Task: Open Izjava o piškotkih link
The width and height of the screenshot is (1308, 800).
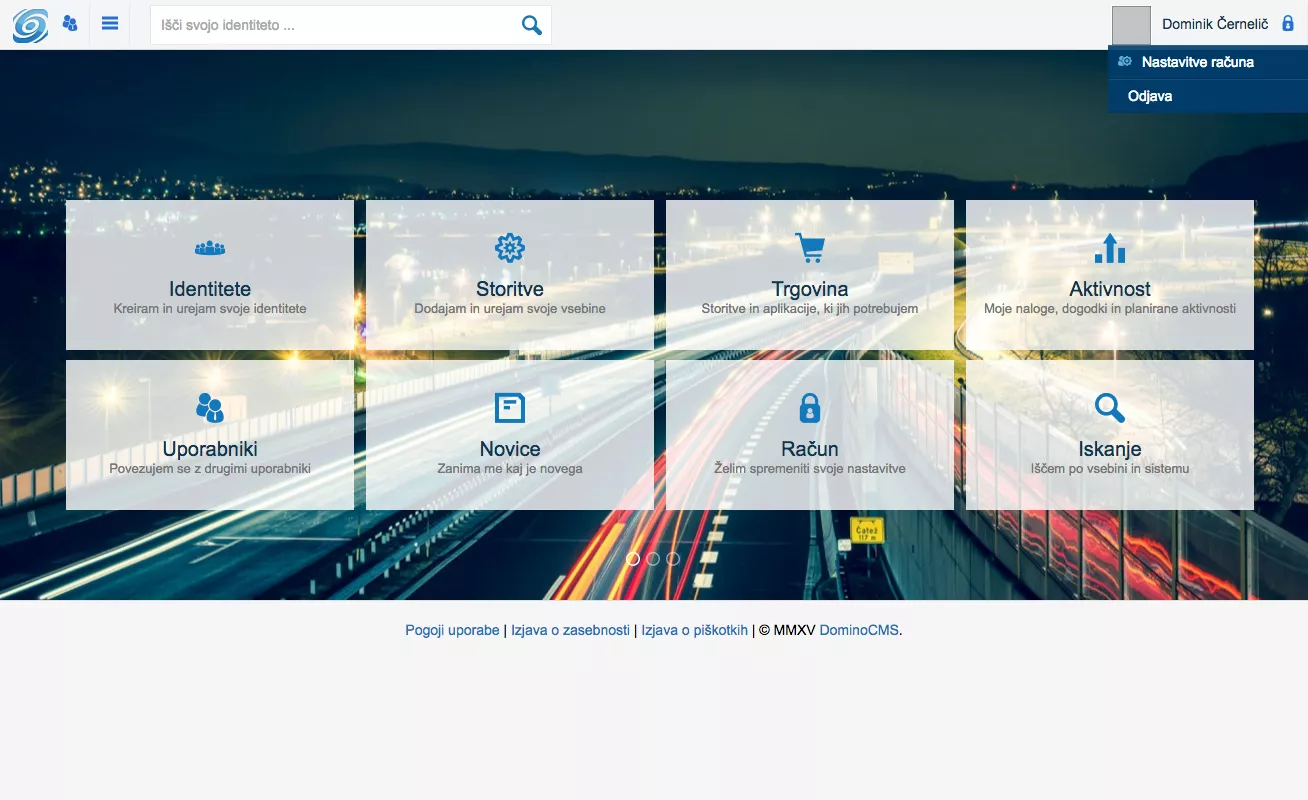Action: tap(694, 630)
